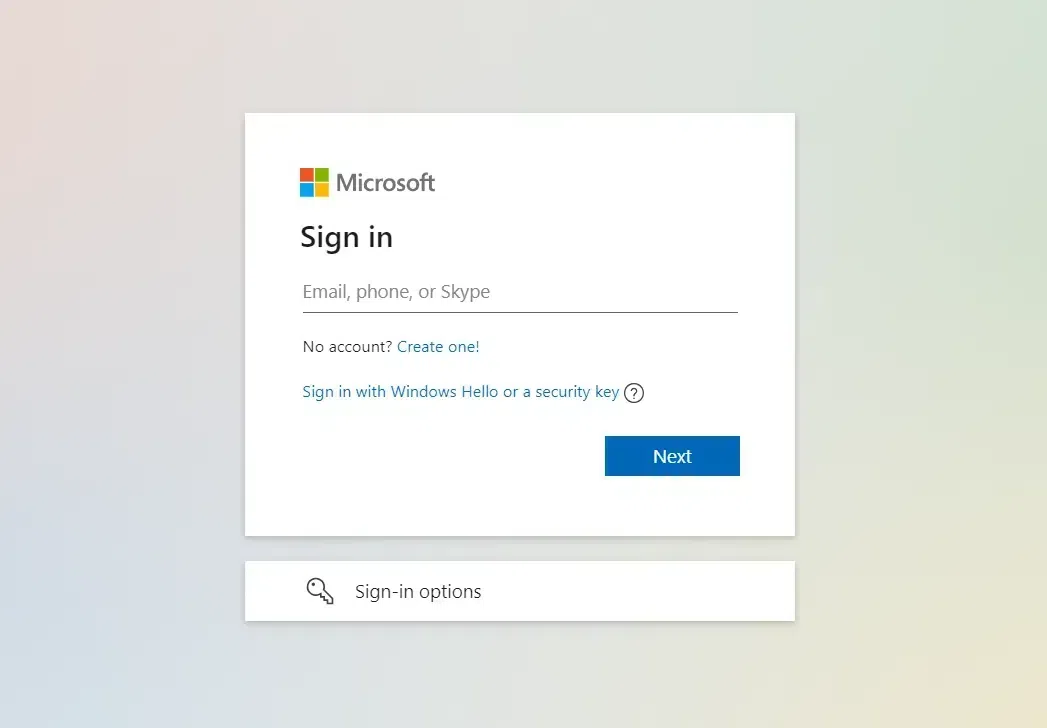
Task: Click the underline beneath the email field
Action: coord(520,312)
